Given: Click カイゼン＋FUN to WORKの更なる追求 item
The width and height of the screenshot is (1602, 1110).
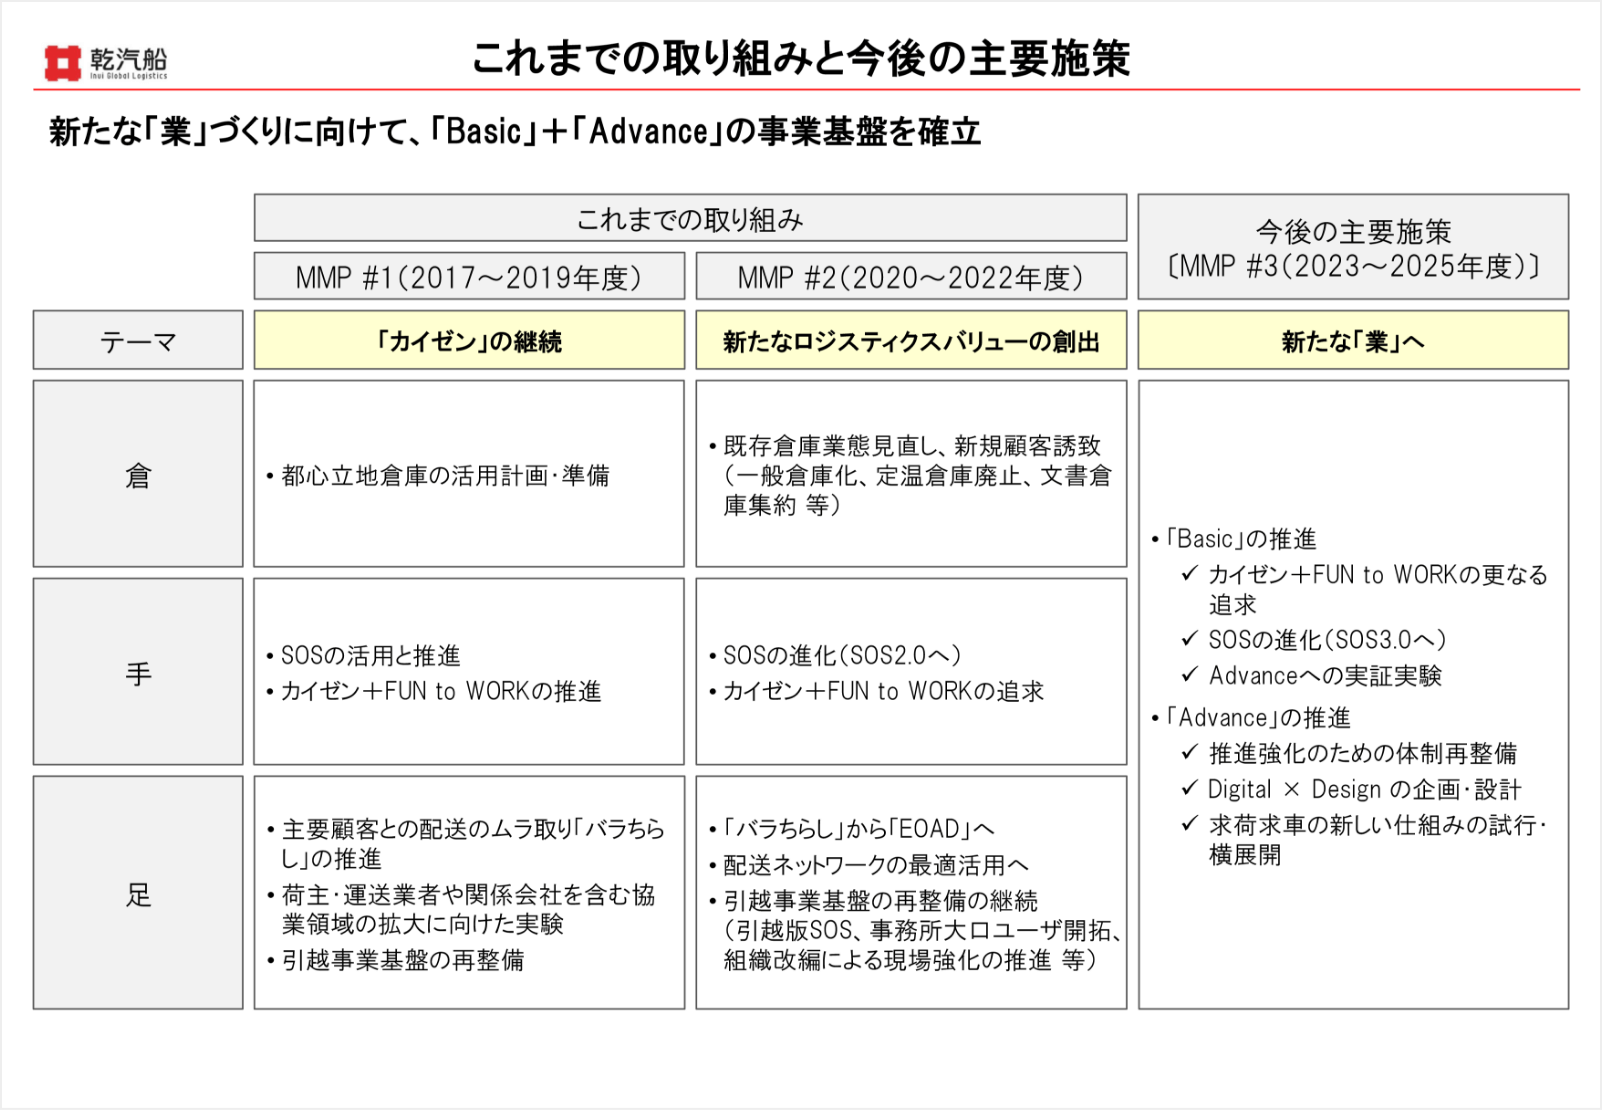Looking at the screenshot, I should click(1365, 590).
